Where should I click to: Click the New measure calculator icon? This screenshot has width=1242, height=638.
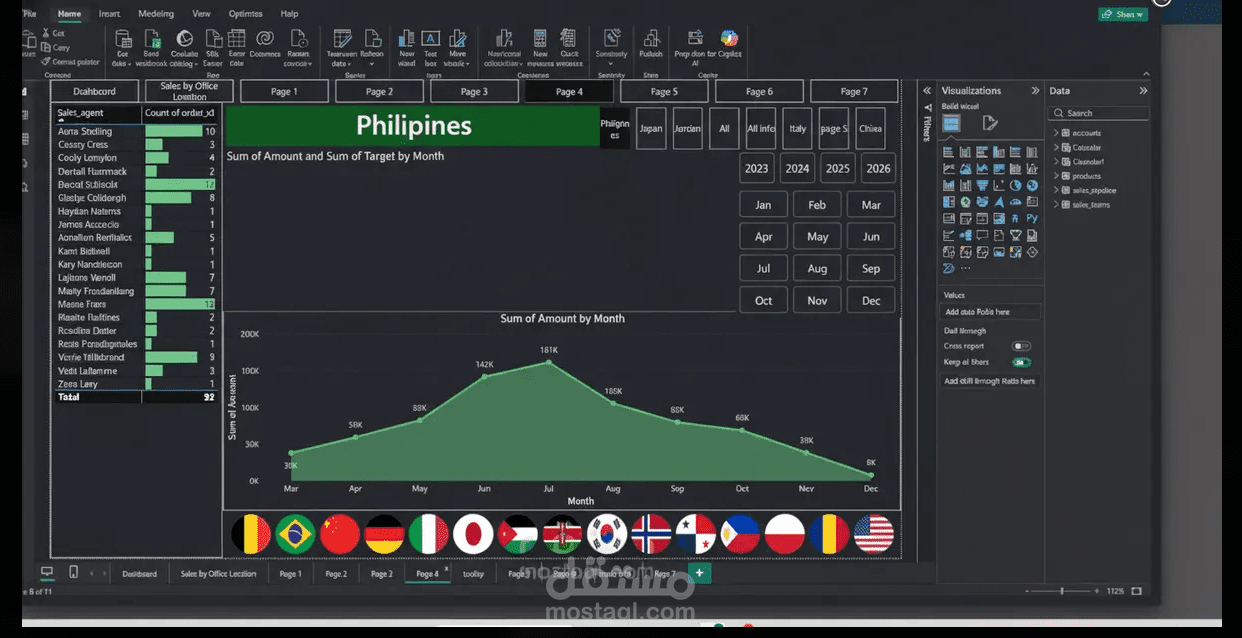coord(540,39)
